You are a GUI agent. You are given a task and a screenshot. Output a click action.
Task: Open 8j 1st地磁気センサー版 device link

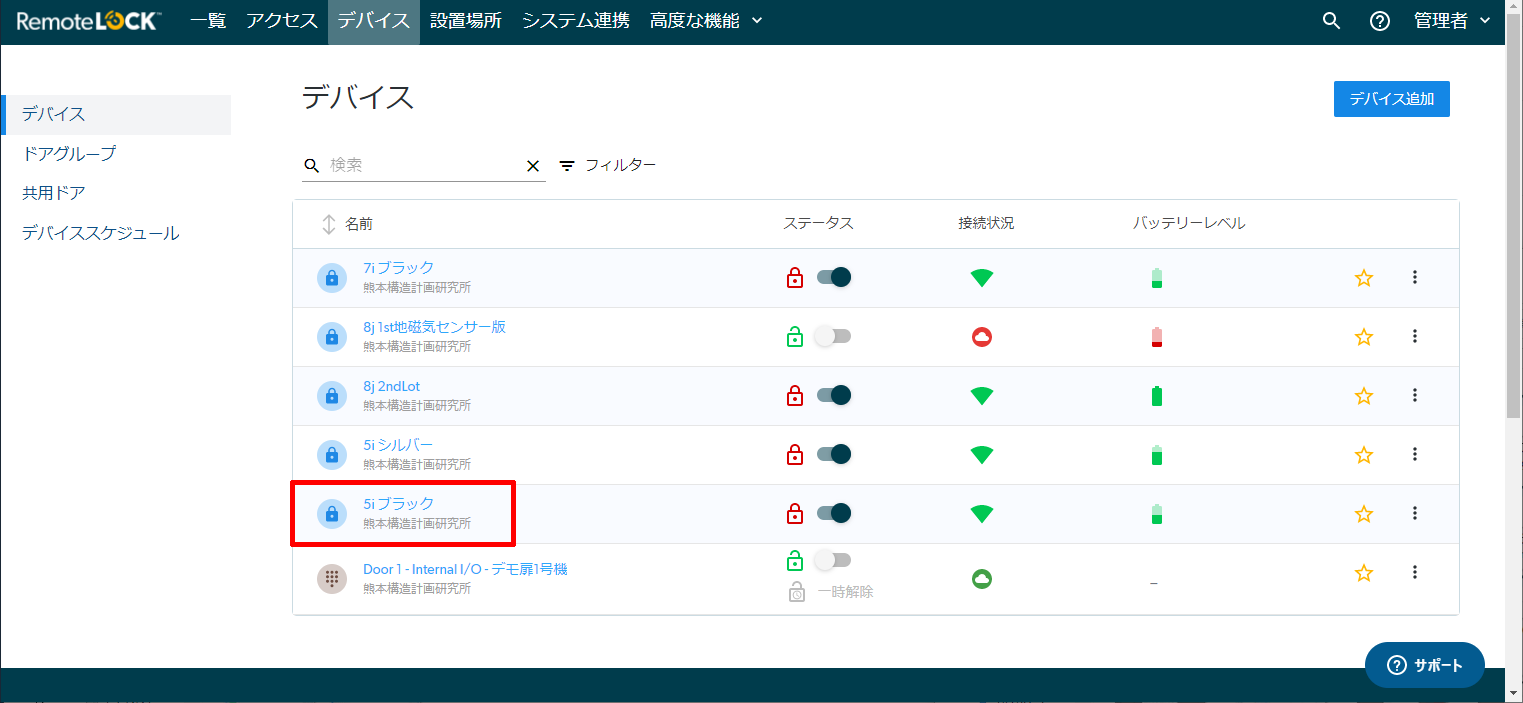coord(435,327)
